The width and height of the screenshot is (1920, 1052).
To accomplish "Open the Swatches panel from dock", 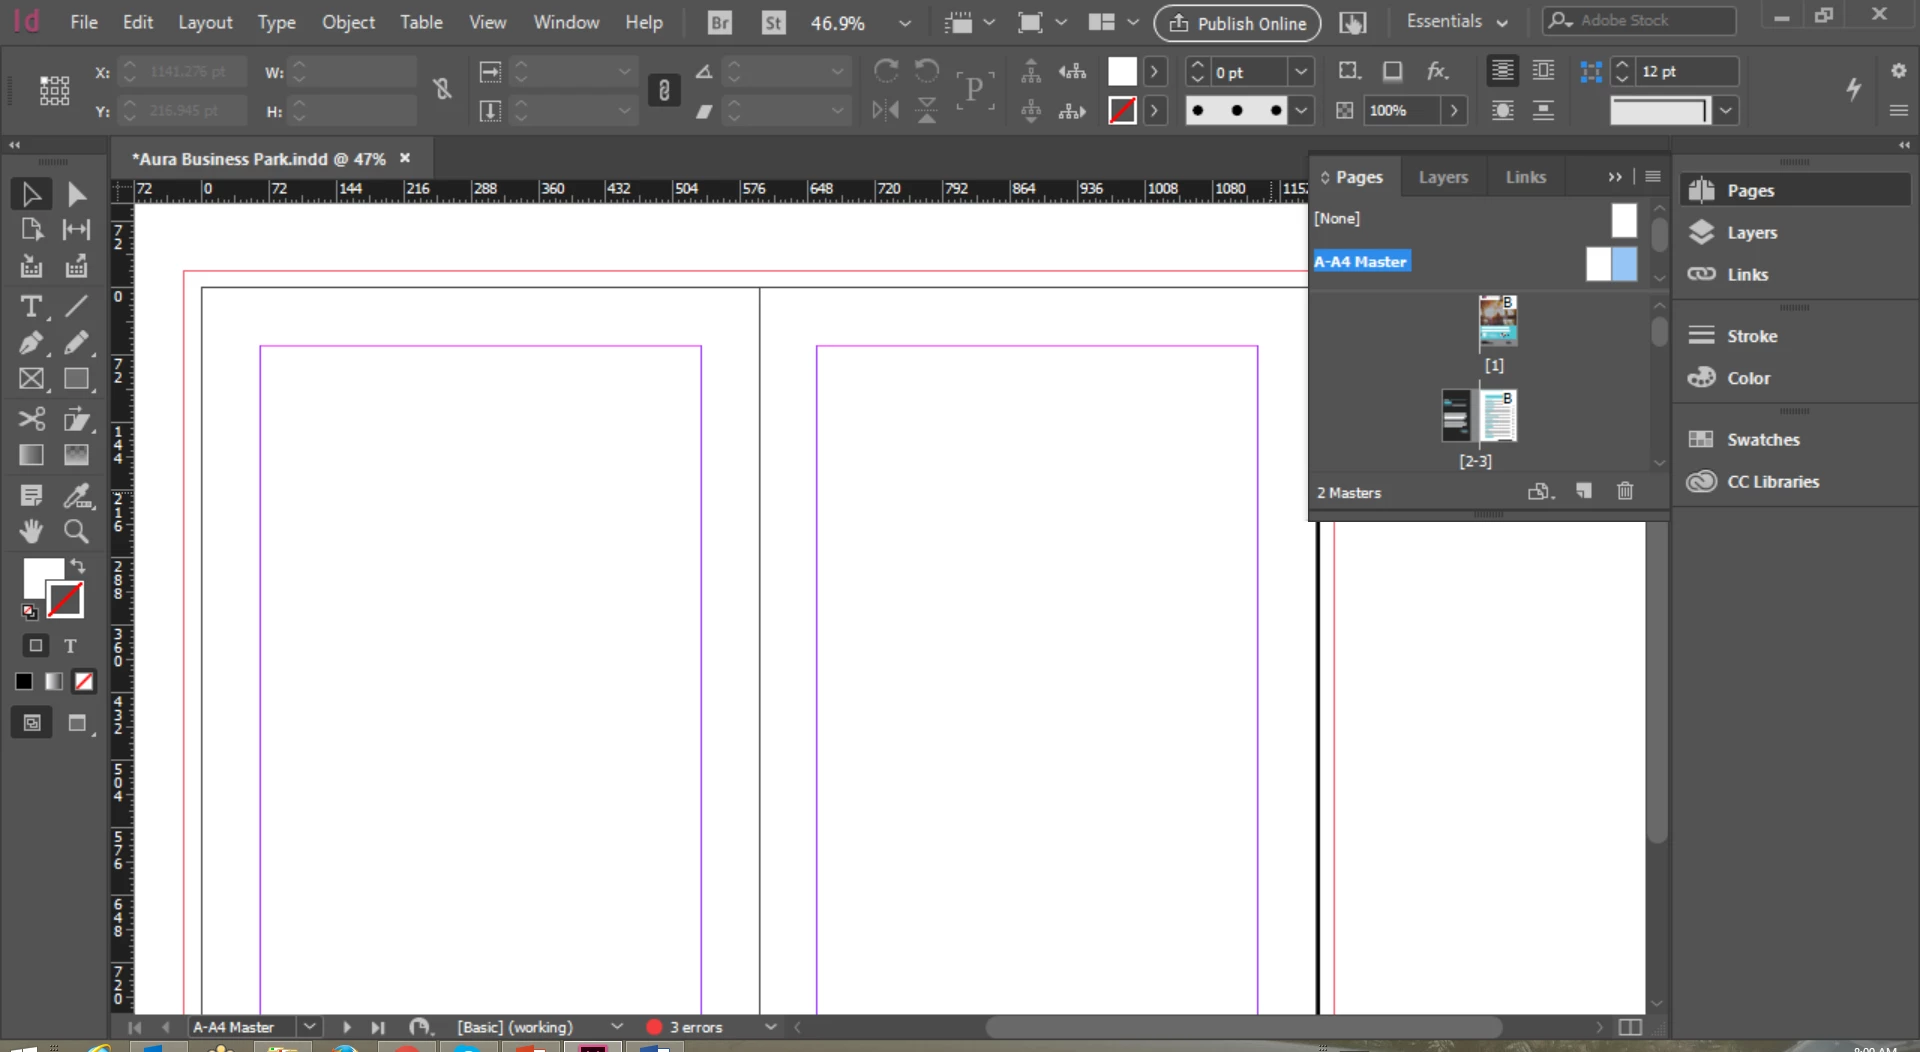I will [x=1761, y=439].
